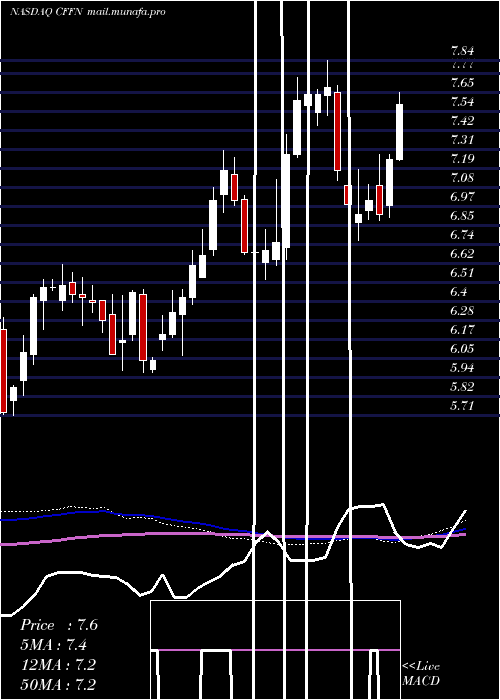Click the 5.82 price axis label
500x700 pixels.
[462, 387]
